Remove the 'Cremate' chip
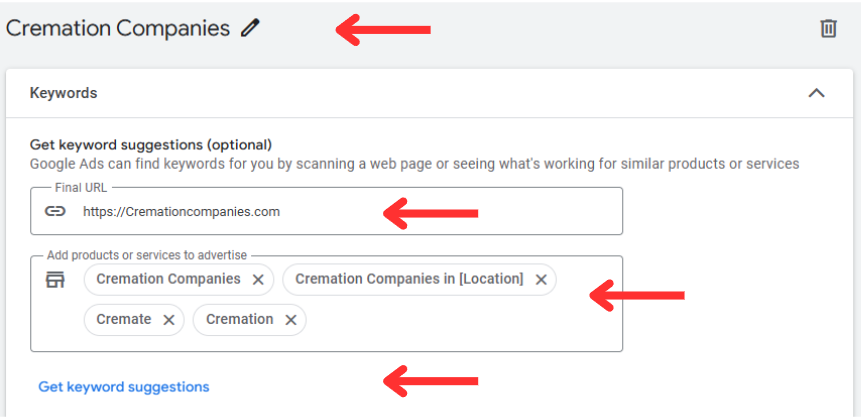Screen dimensions: 861x419 pos(169,320)
